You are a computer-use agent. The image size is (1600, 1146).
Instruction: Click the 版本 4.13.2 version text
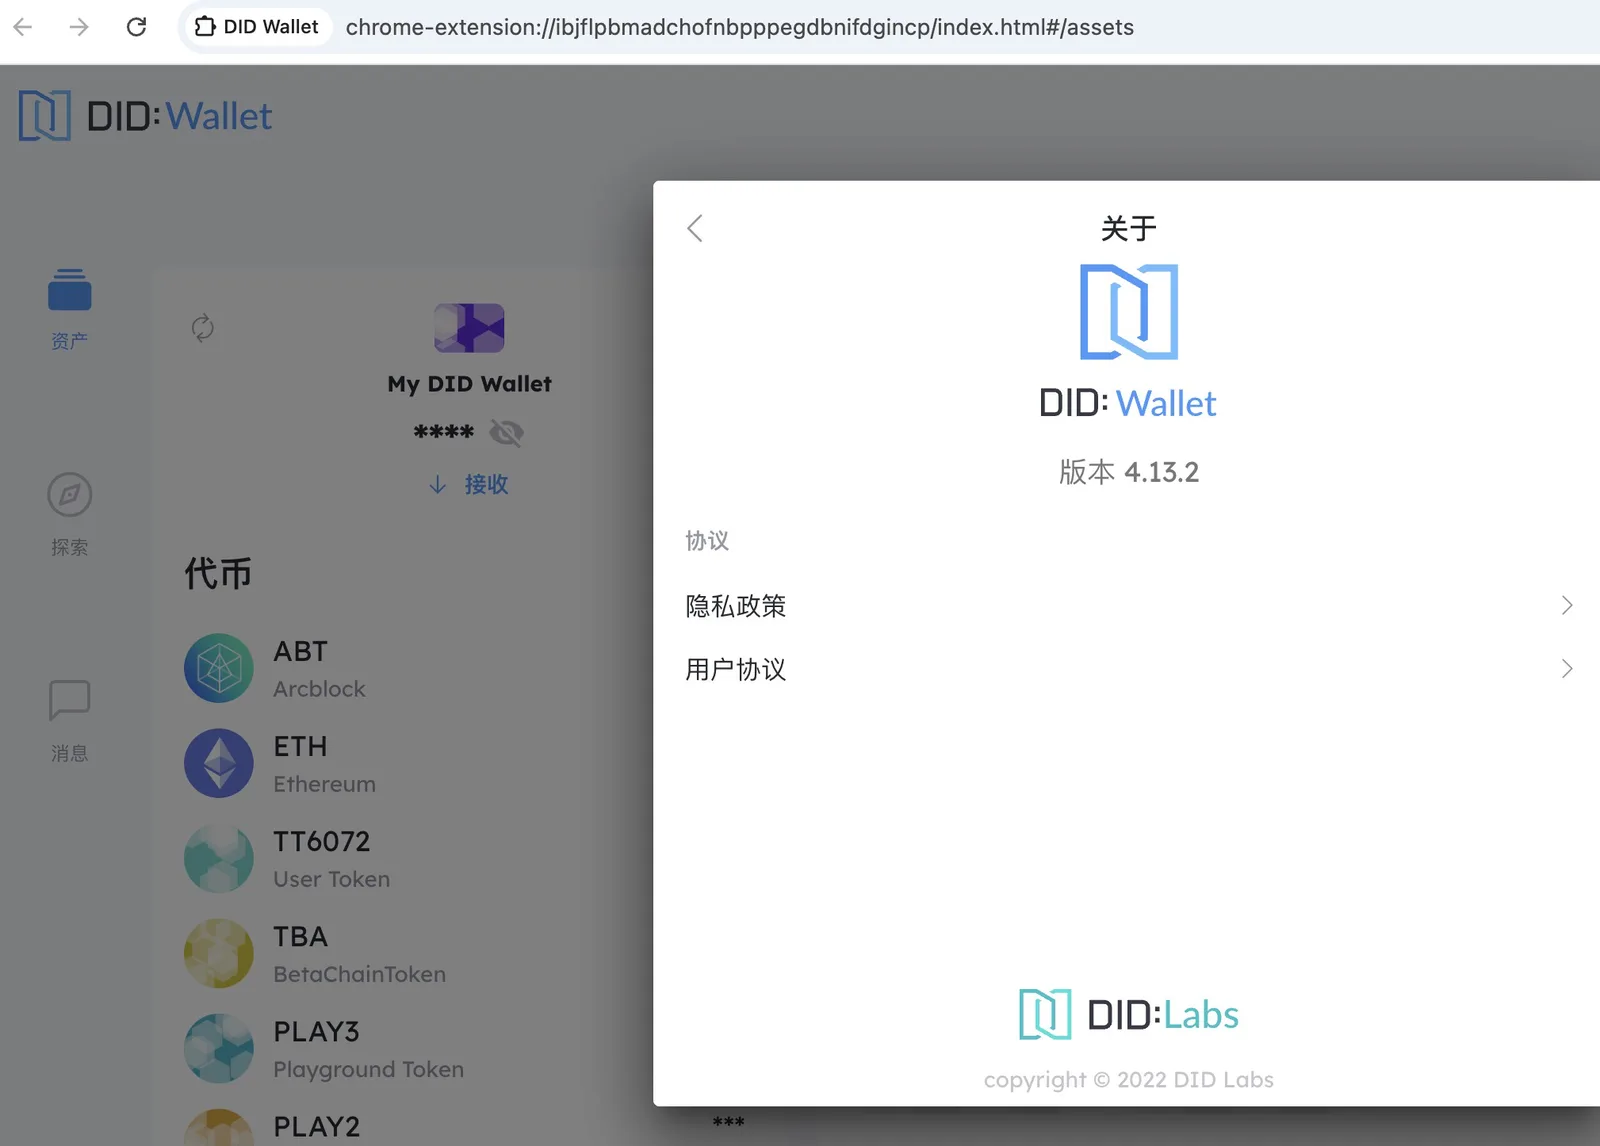(1129, 472)
